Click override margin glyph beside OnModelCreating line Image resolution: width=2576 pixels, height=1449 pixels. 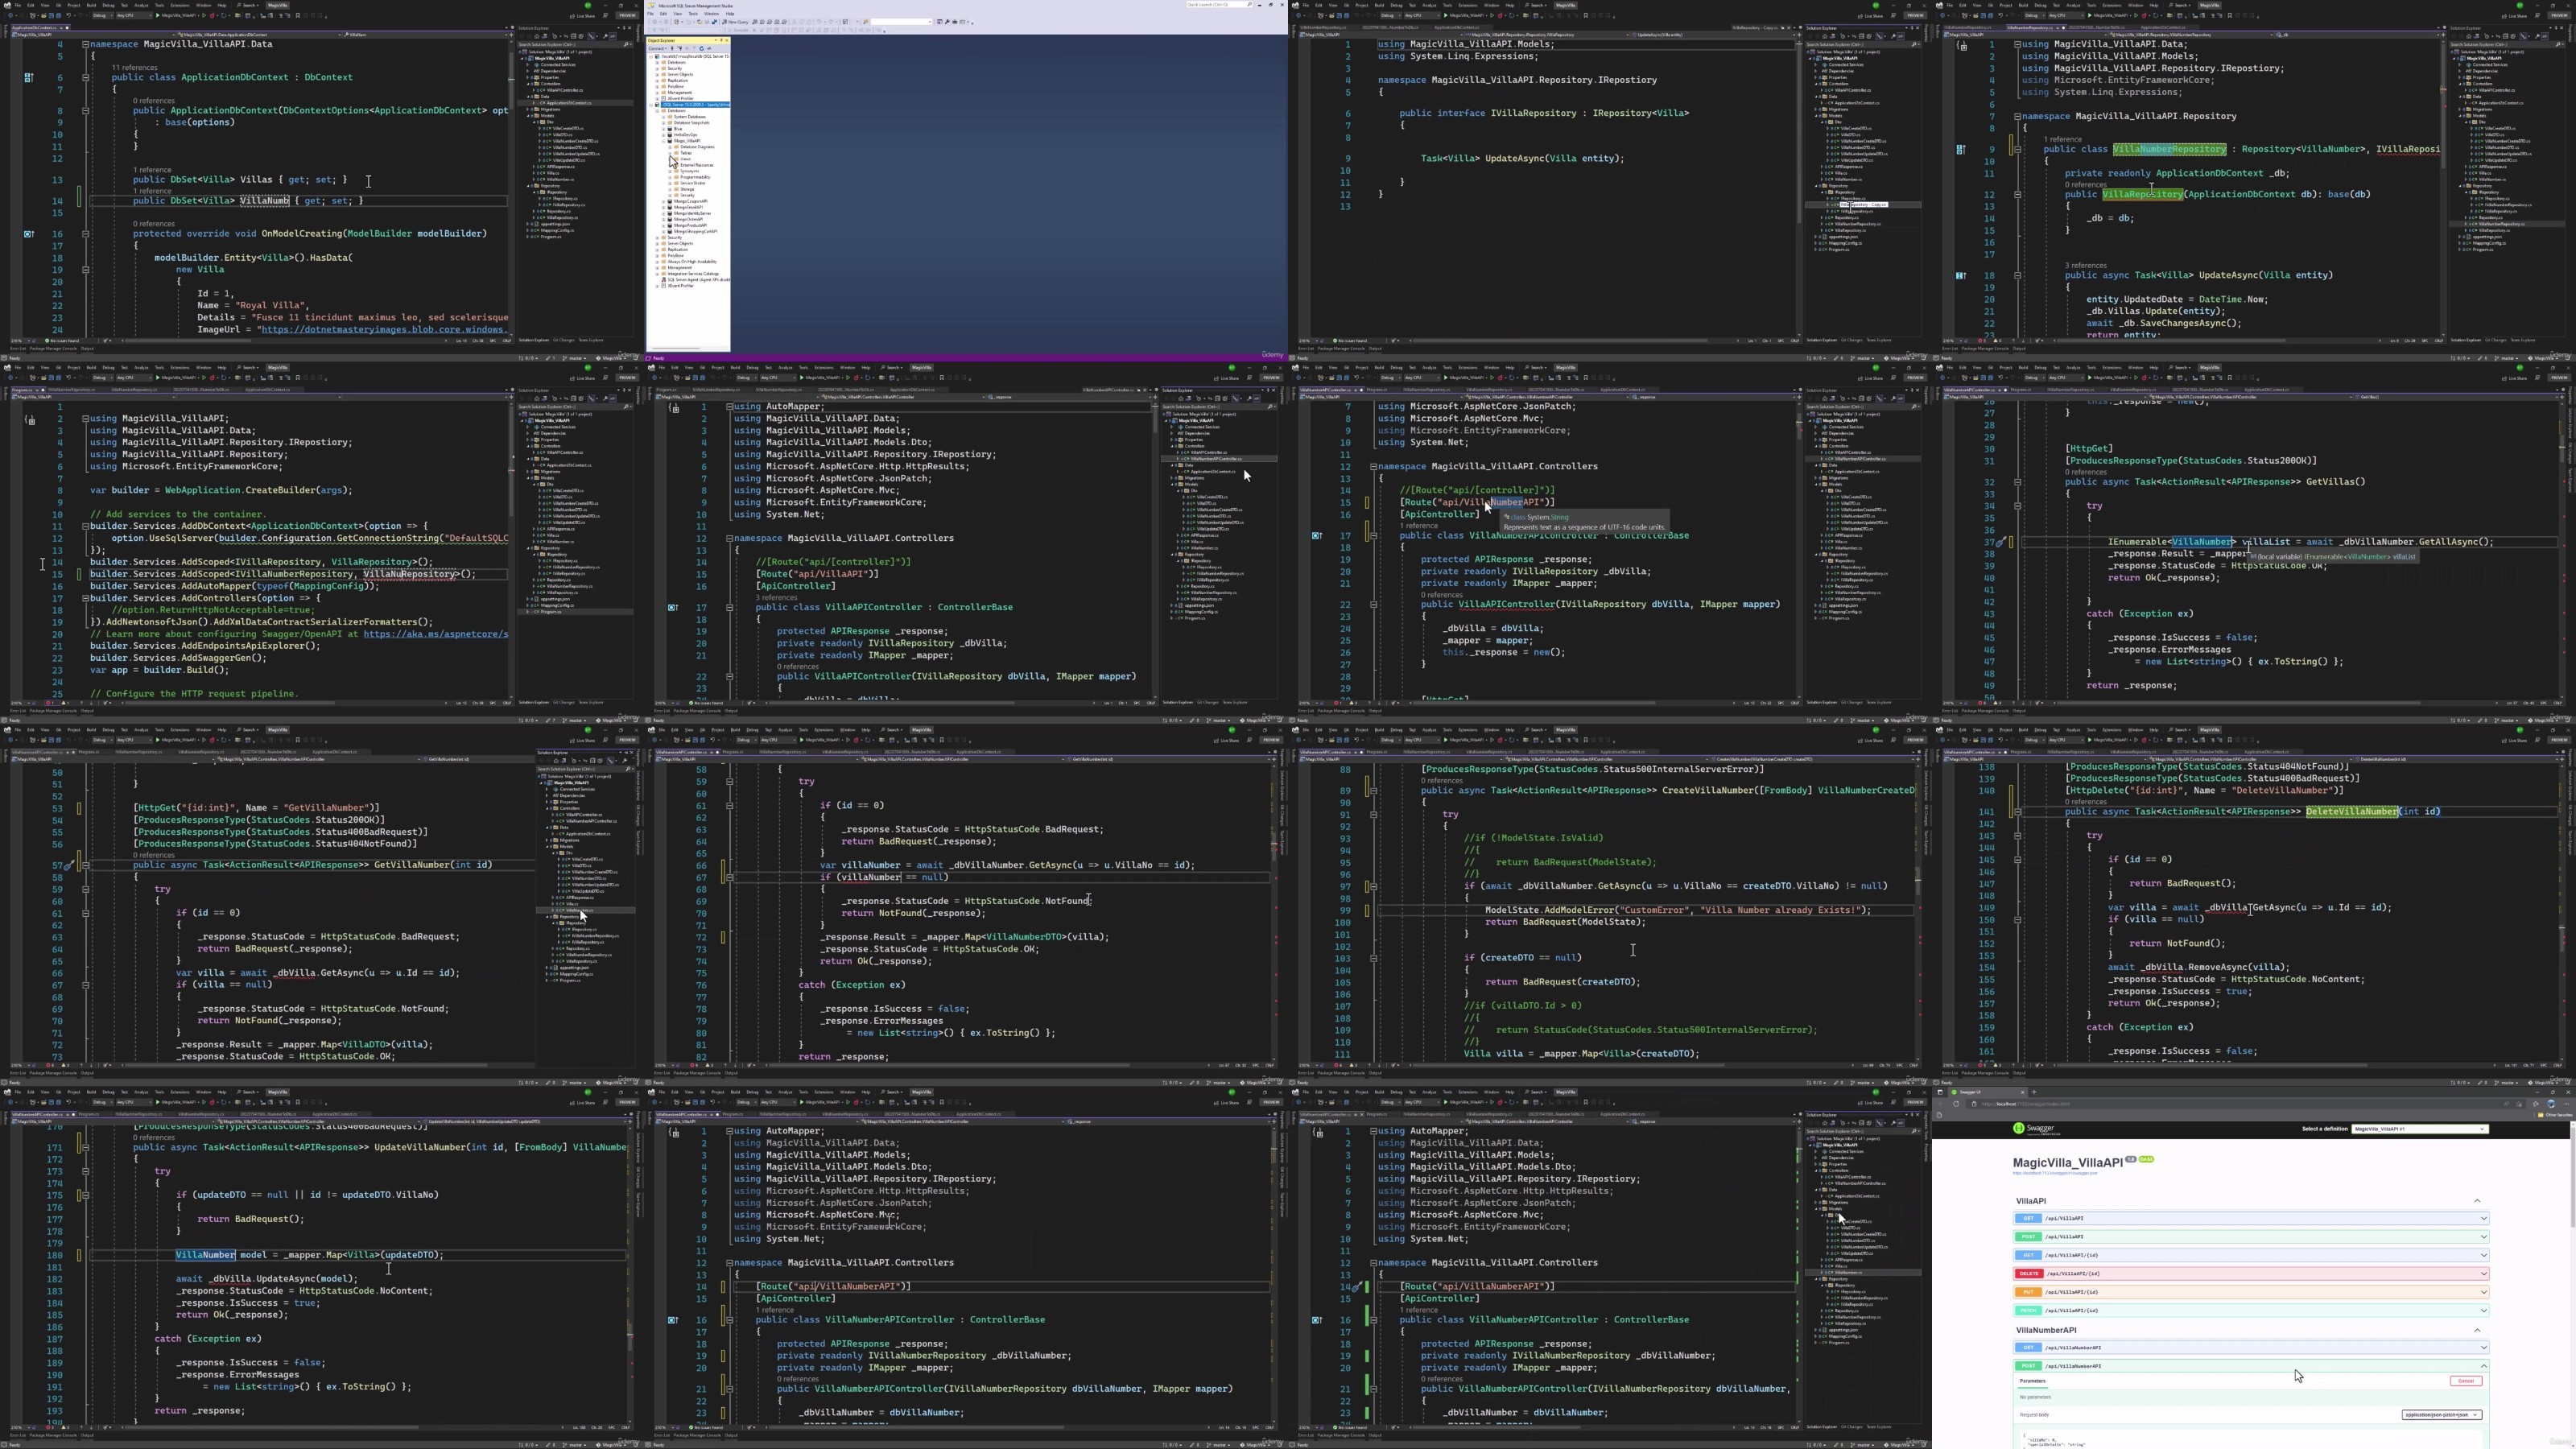point(28,233)
